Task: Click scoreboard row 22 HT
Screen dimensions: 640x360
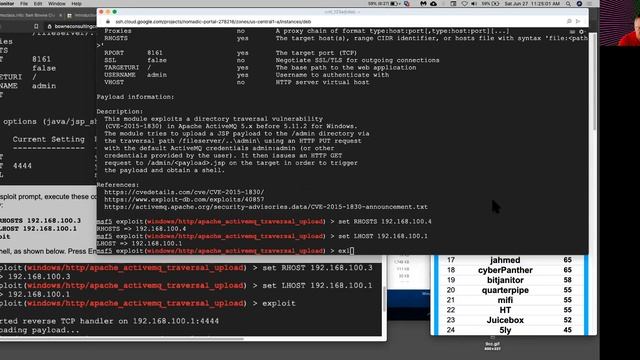Action: point(511,310)
